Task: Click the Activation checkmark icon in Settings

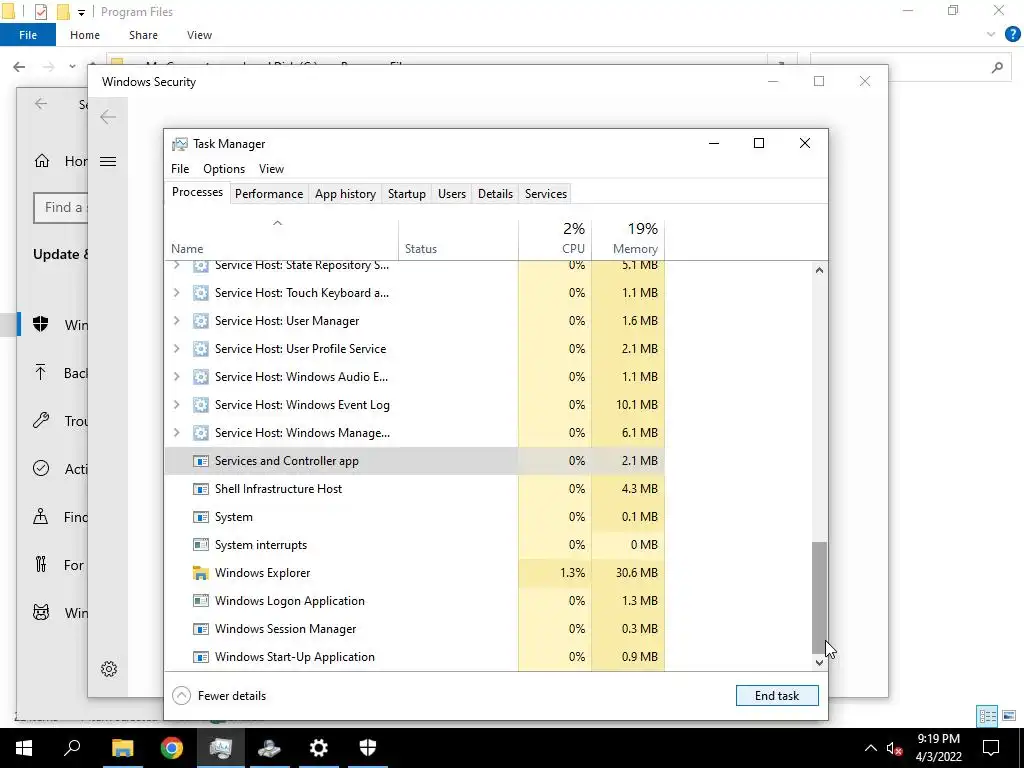Action: 40,468
